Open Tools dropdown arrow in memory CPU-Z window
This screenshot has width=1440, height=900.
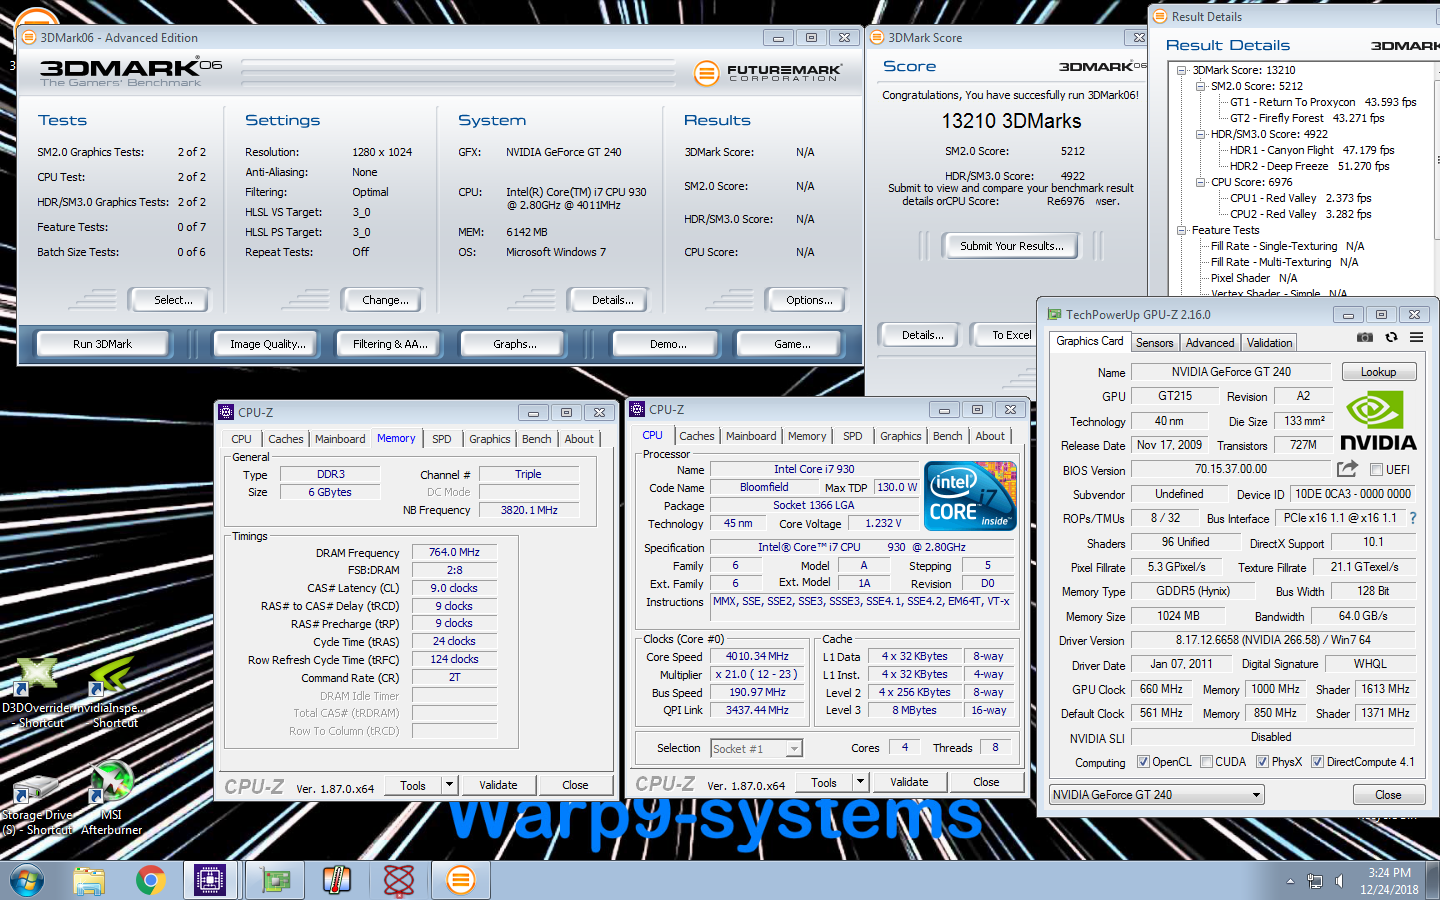pos(449,785)
